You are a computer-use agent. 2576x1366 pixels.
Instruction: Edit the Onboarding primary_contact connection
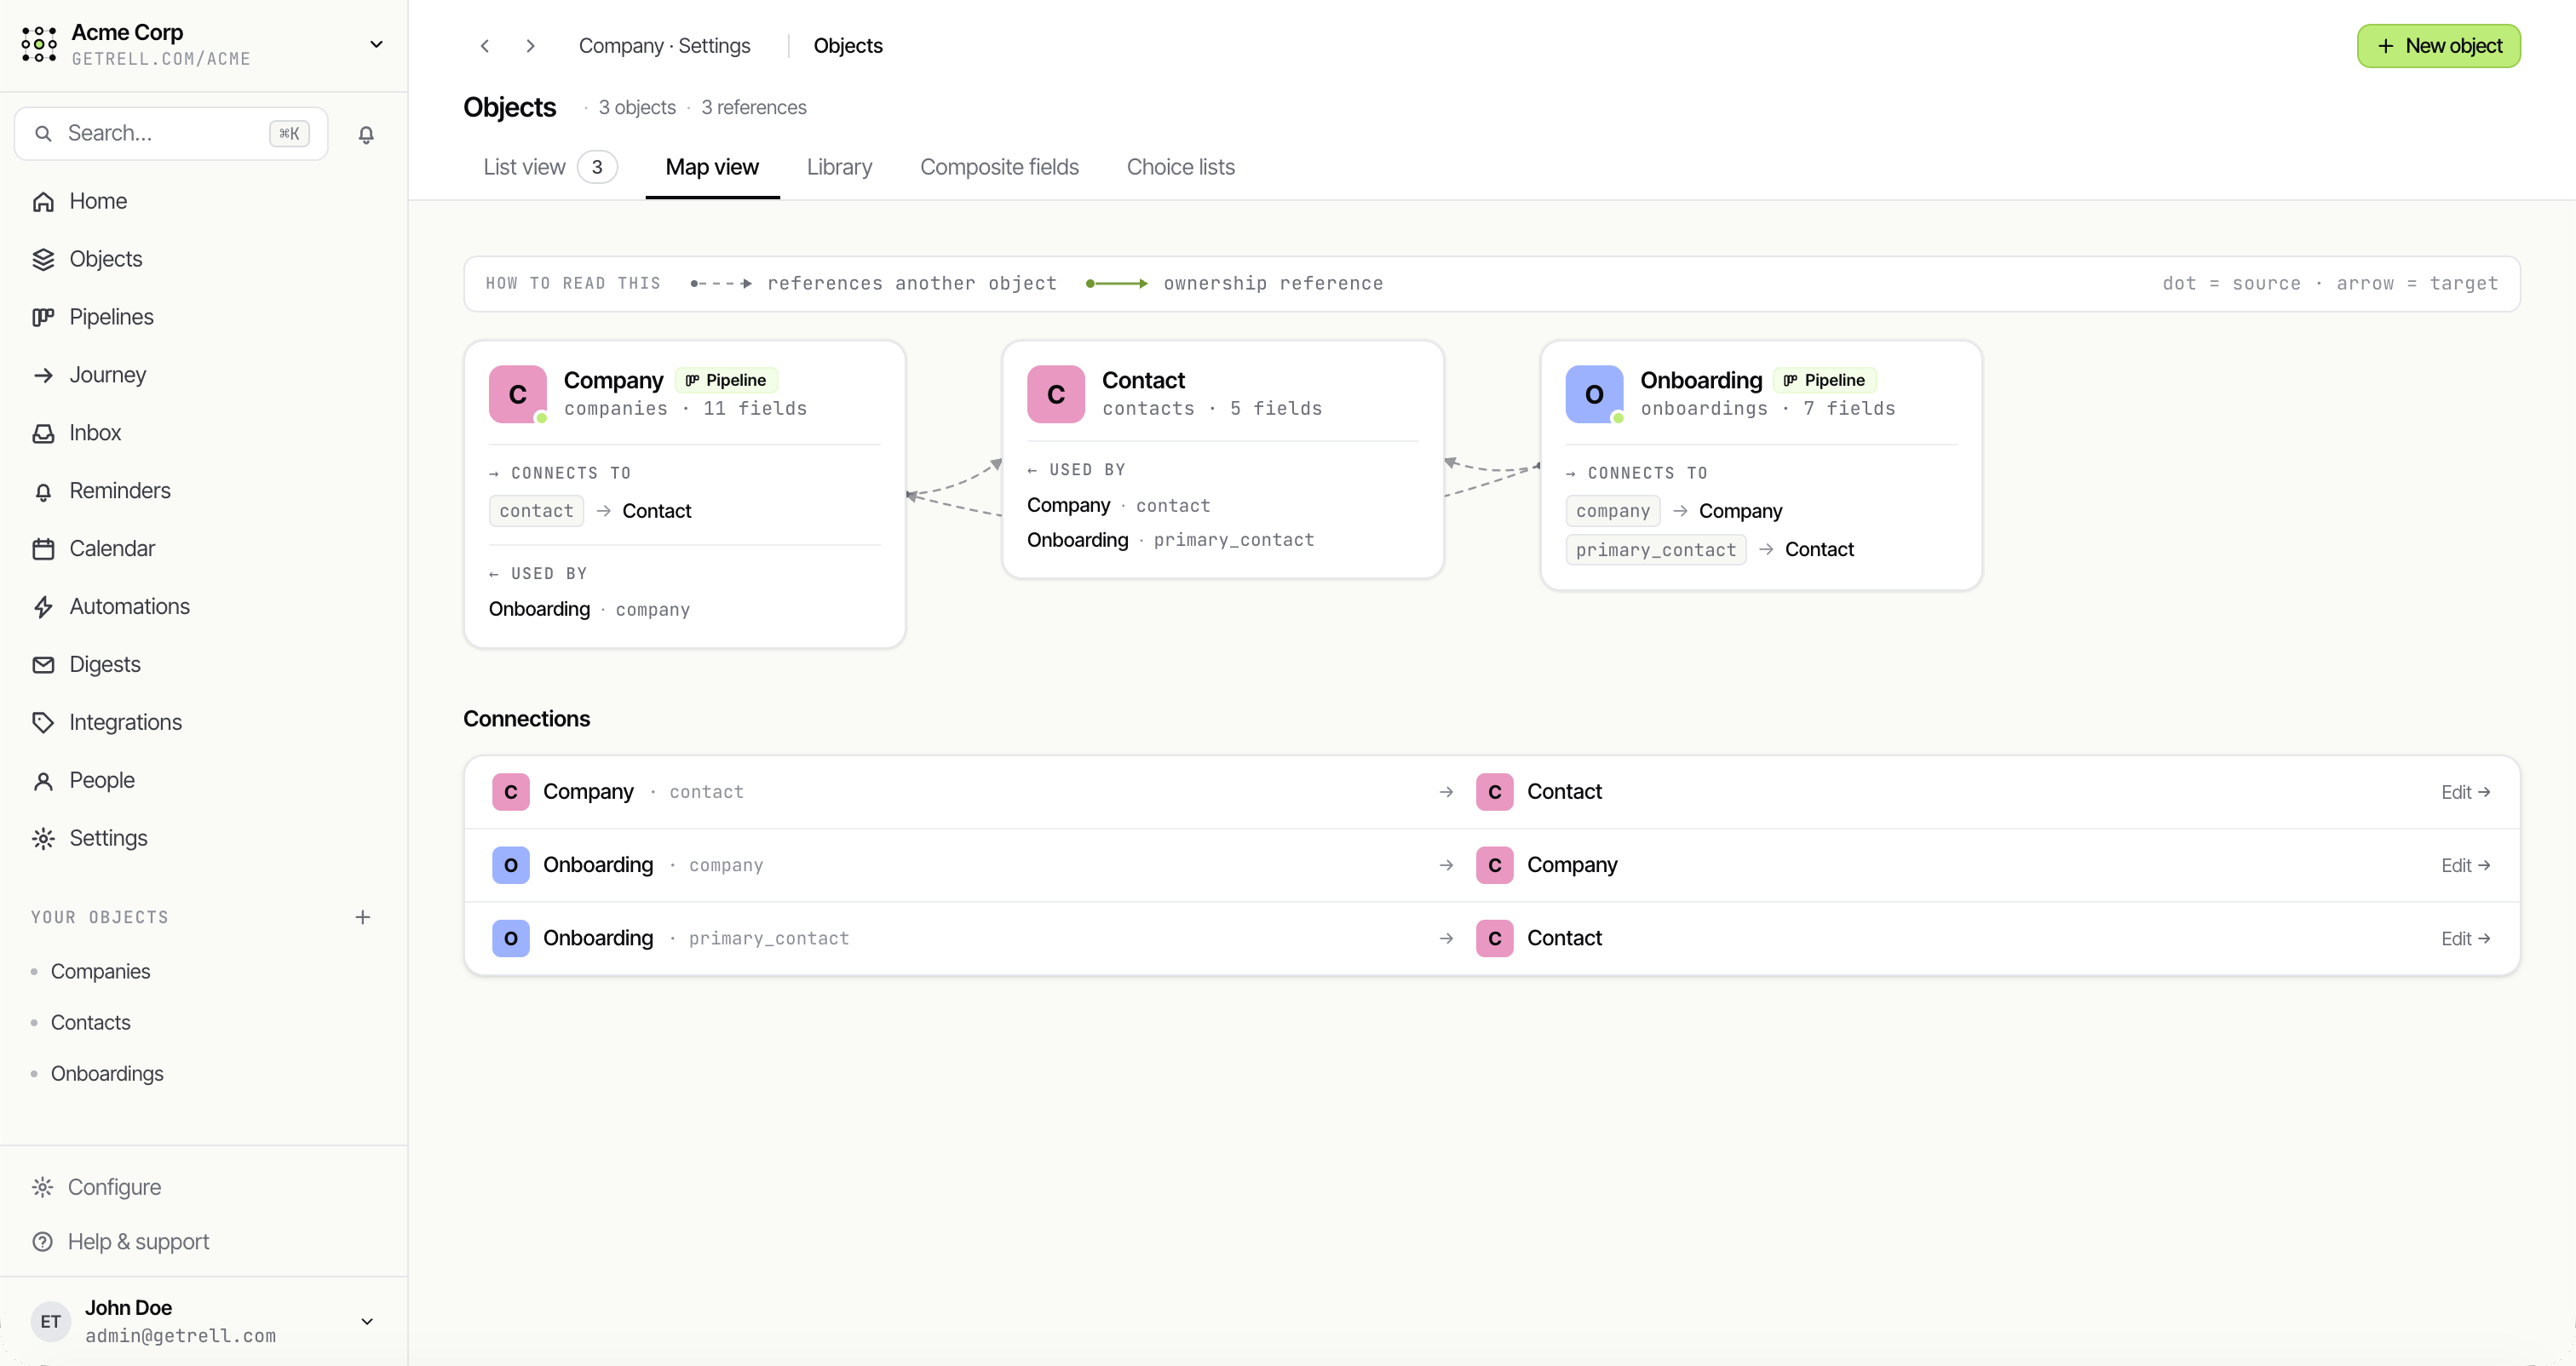click(2465, 938)
